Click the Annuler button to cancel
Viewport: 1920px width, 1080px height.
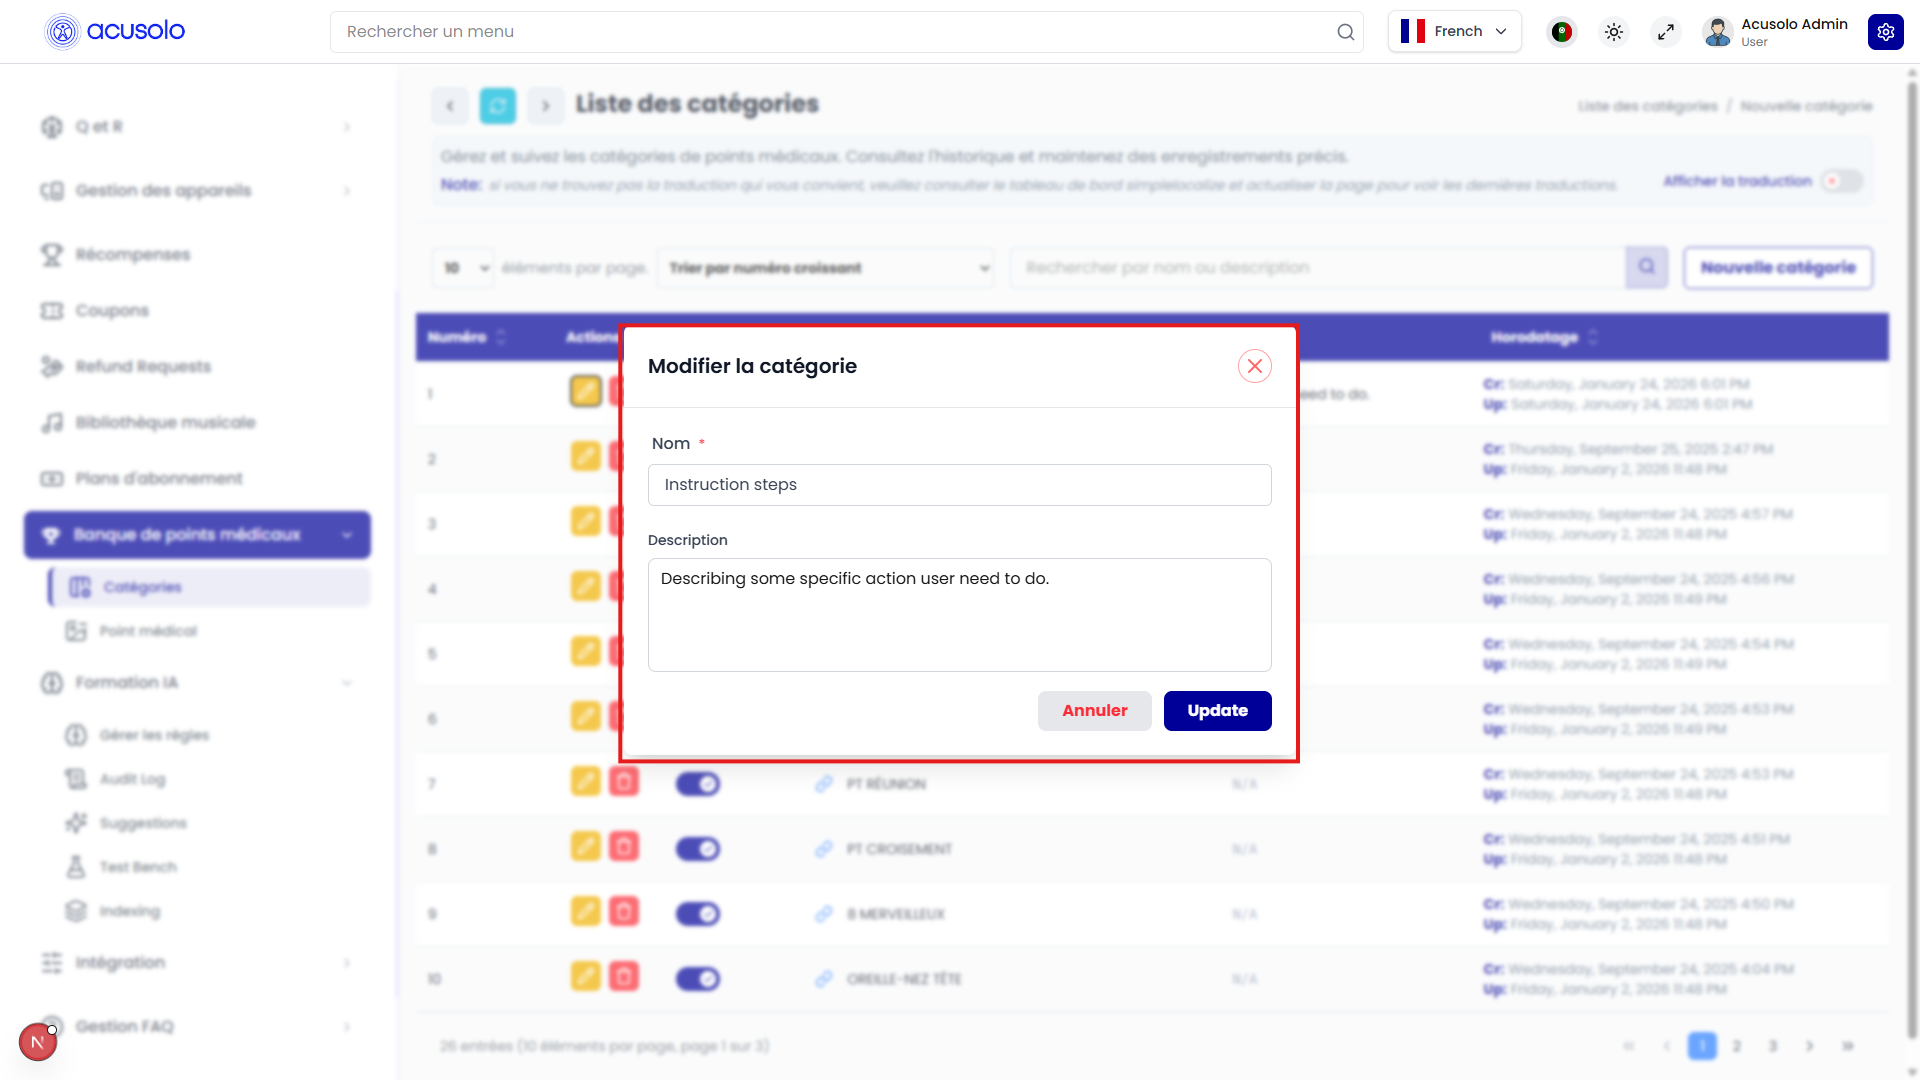click(x=1094, y=710)
